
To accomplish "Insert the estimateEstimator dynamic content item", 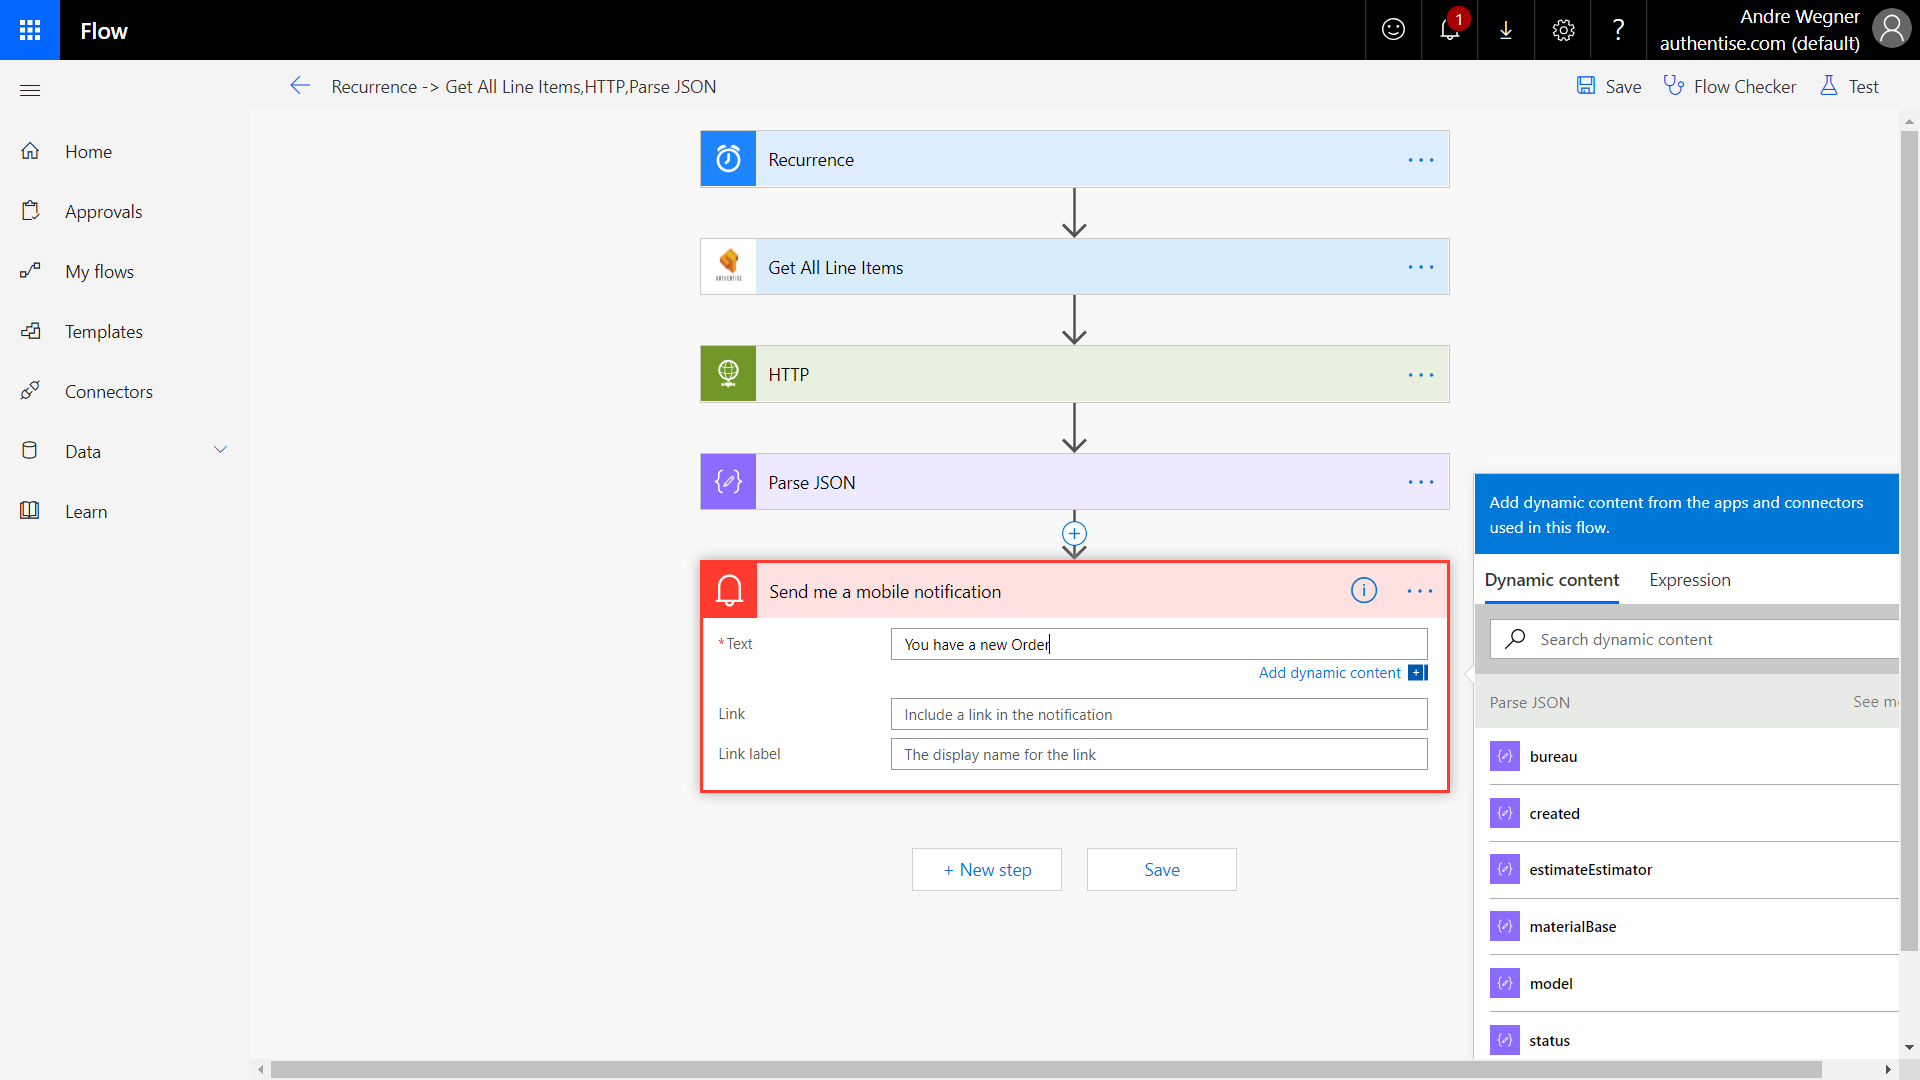I will (1694, 870).
